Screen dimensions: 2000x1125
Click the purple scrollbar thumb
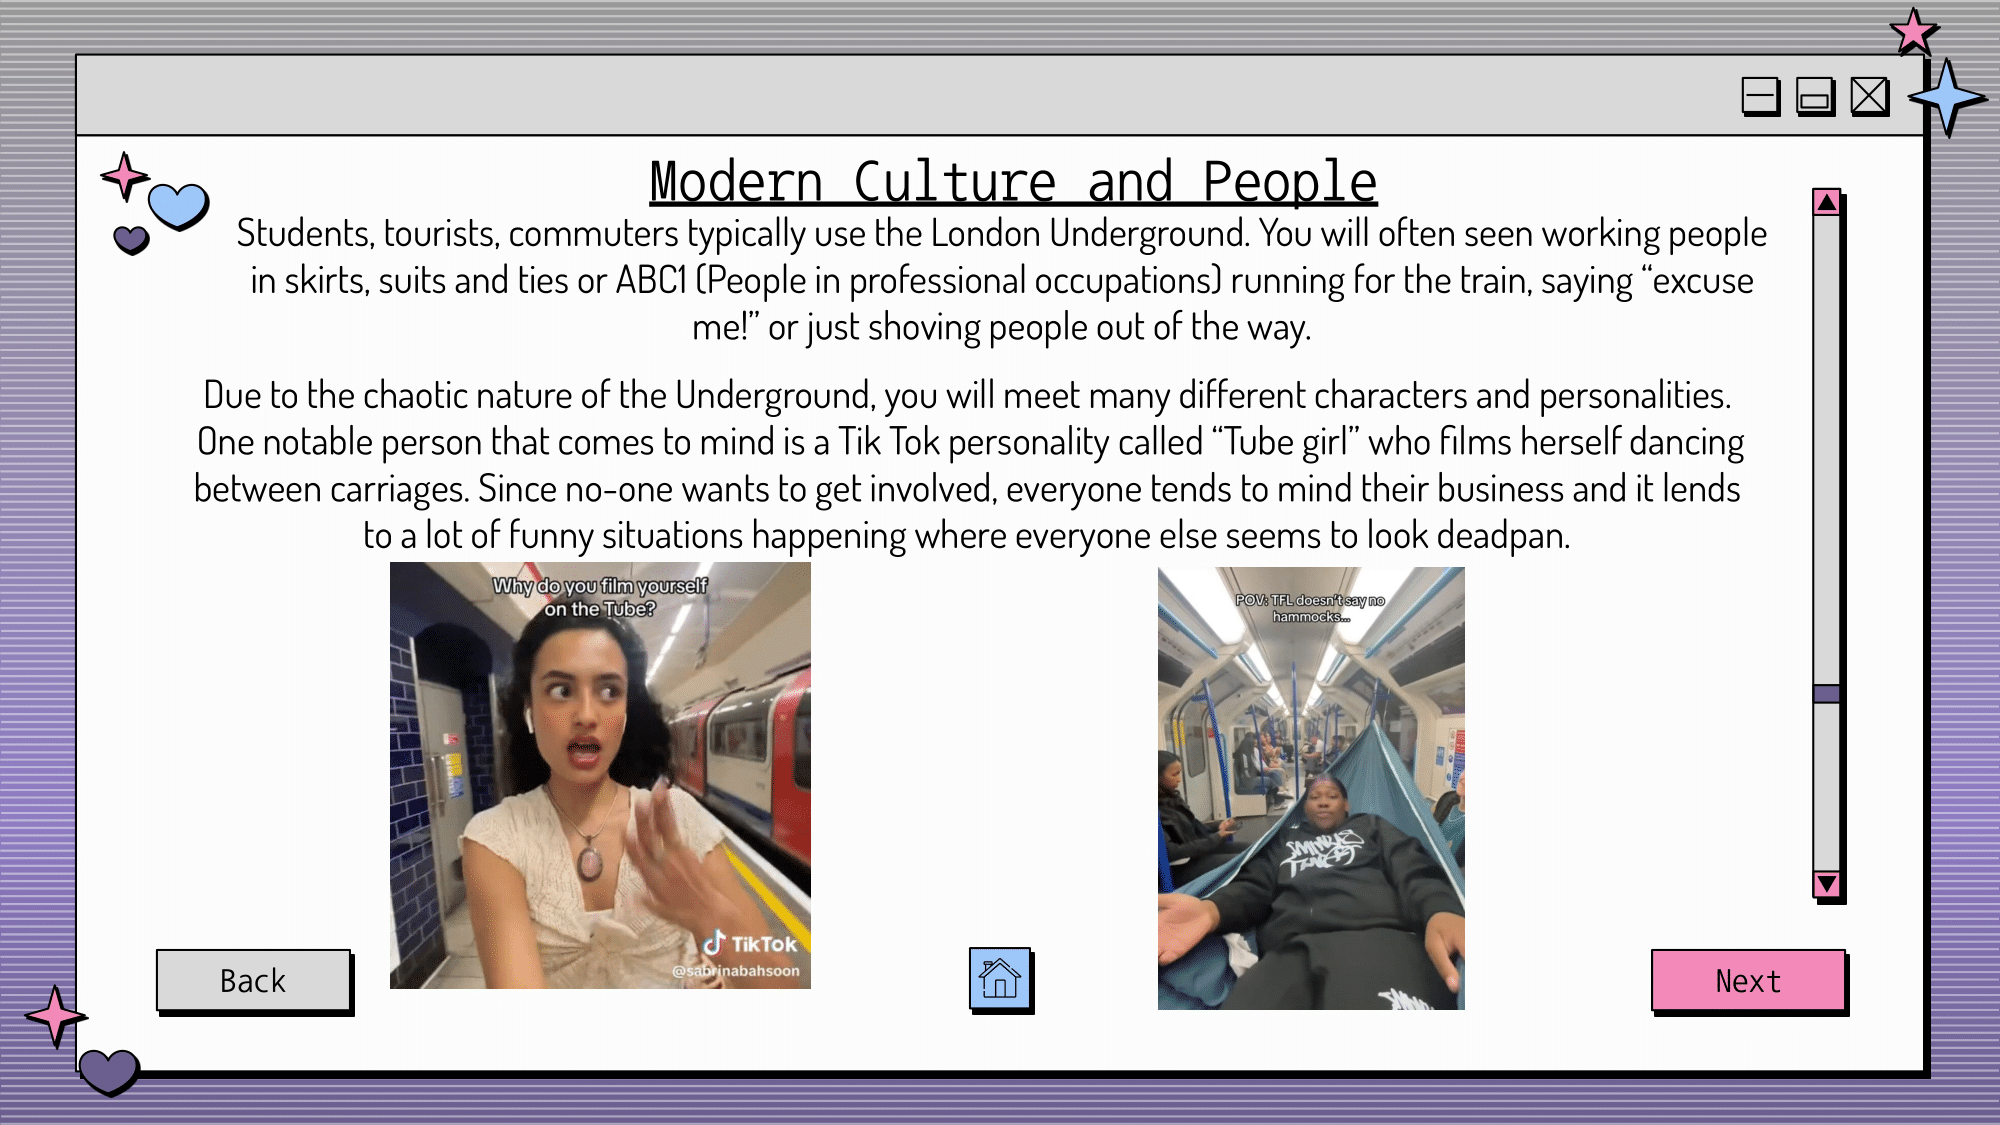coord(1827,693)
